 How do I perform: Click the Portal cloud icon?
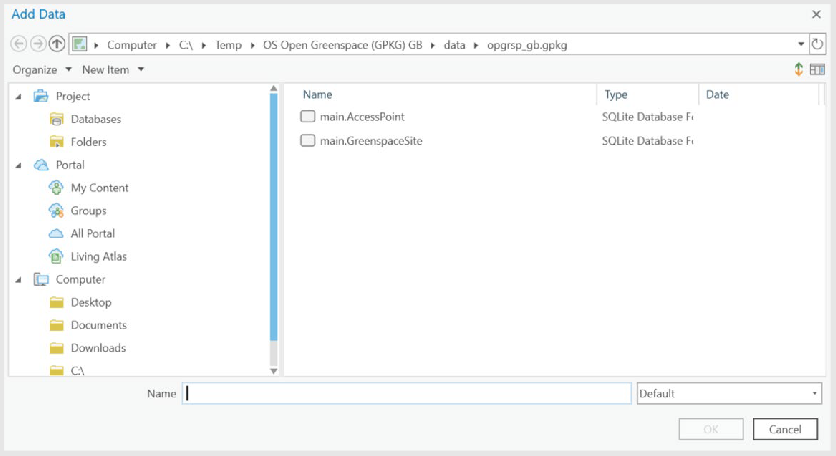(41, 165)
